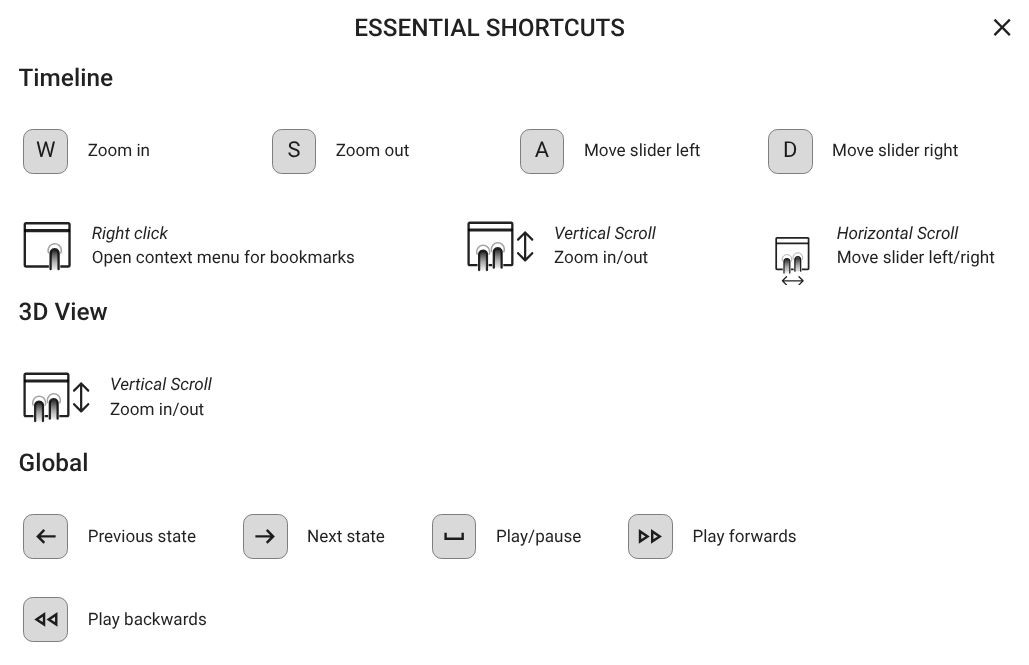Click the Move slider left/right text
Screen dimensions: 1029x665
coord(916,257)
